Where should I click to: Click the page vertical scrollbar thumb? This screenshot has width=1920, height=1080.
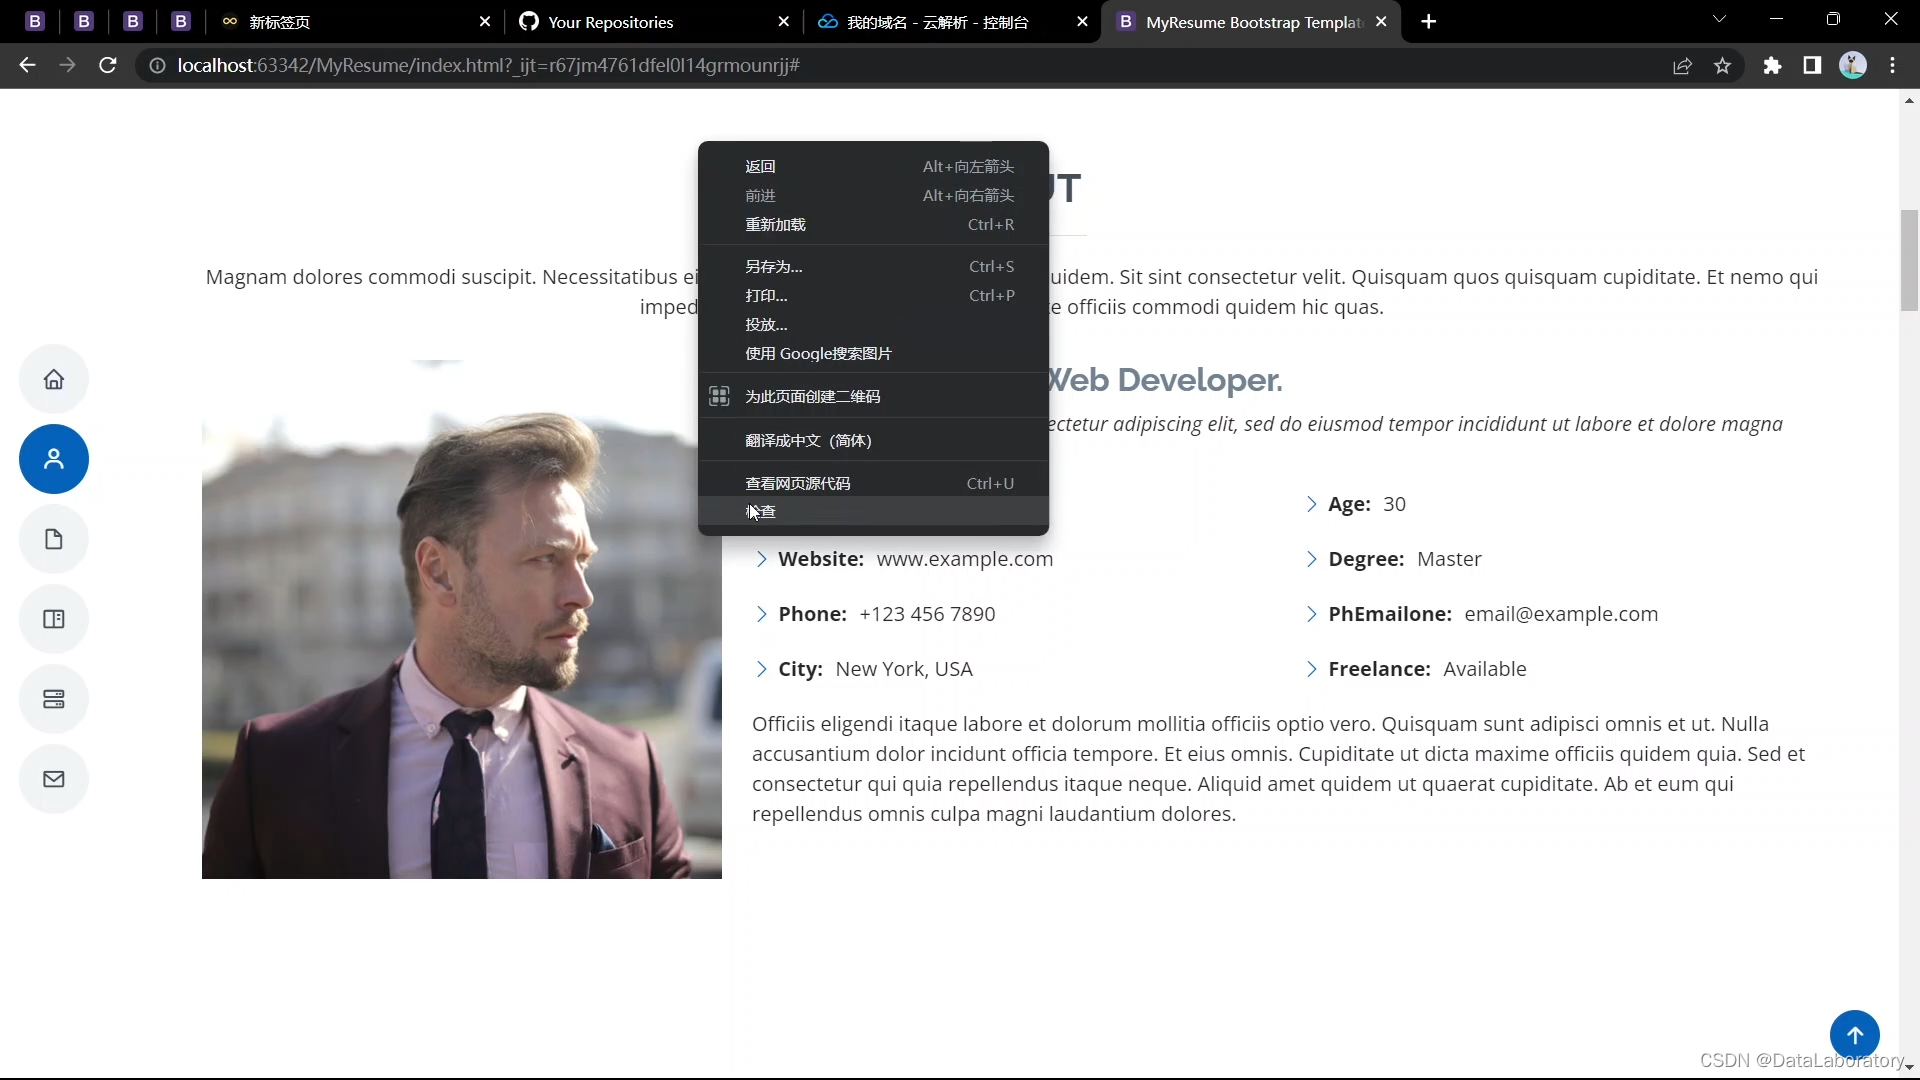1909,260
